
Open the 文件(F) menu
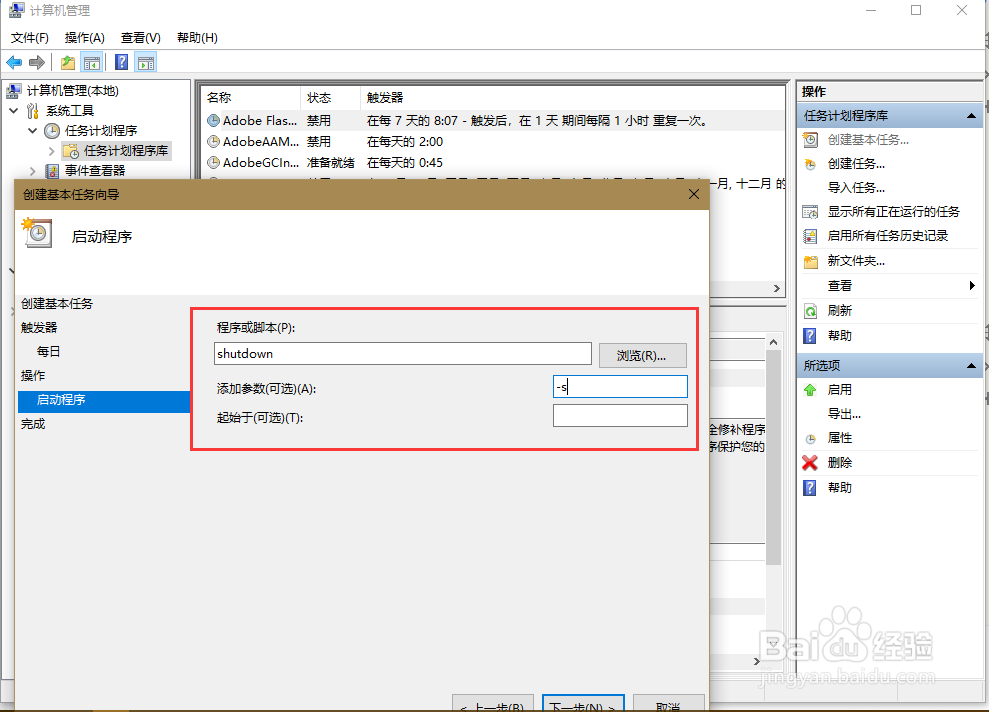coord(29,37)
